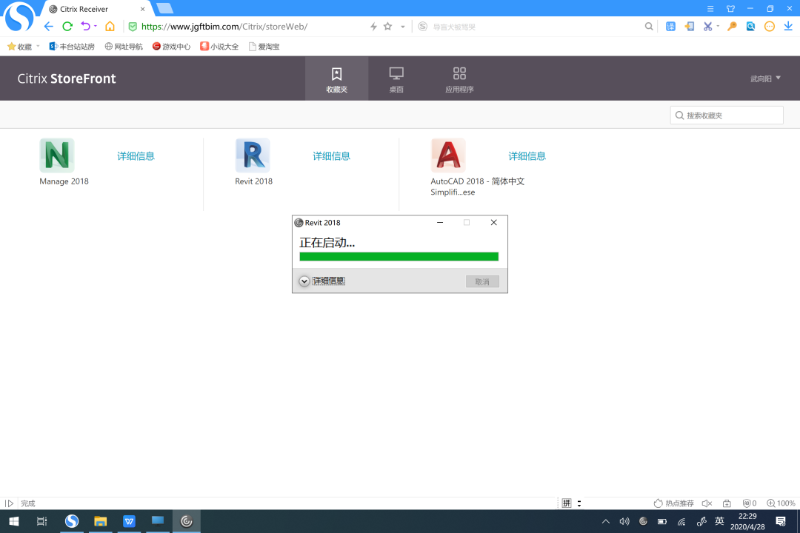Open downloads with the download arrow icon
800x533 pixels.
[x=788, y=27]
